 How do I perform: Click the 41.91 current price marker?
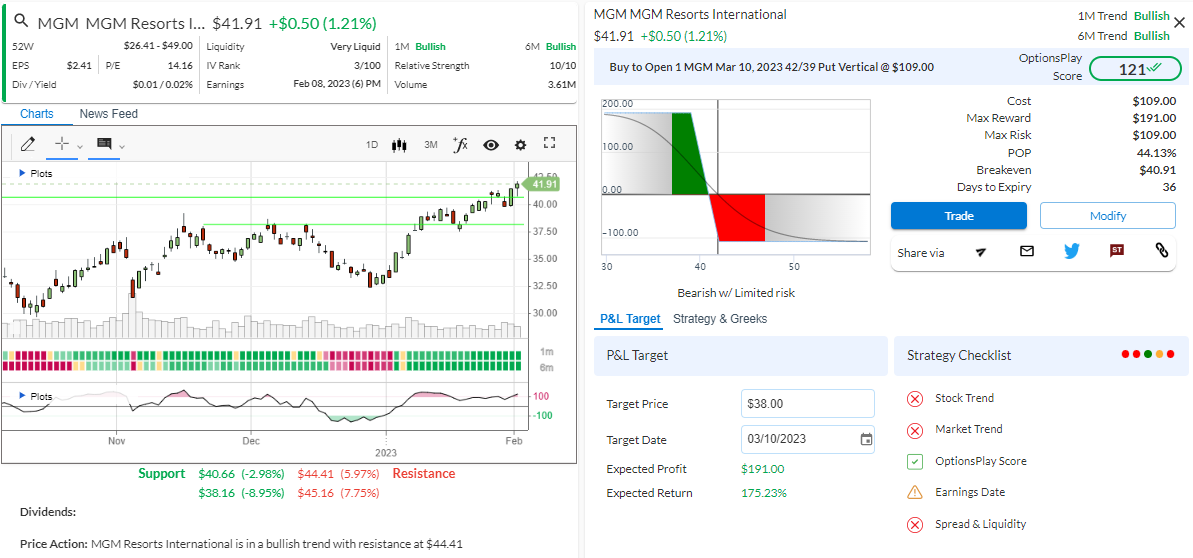tap(543, 184)
